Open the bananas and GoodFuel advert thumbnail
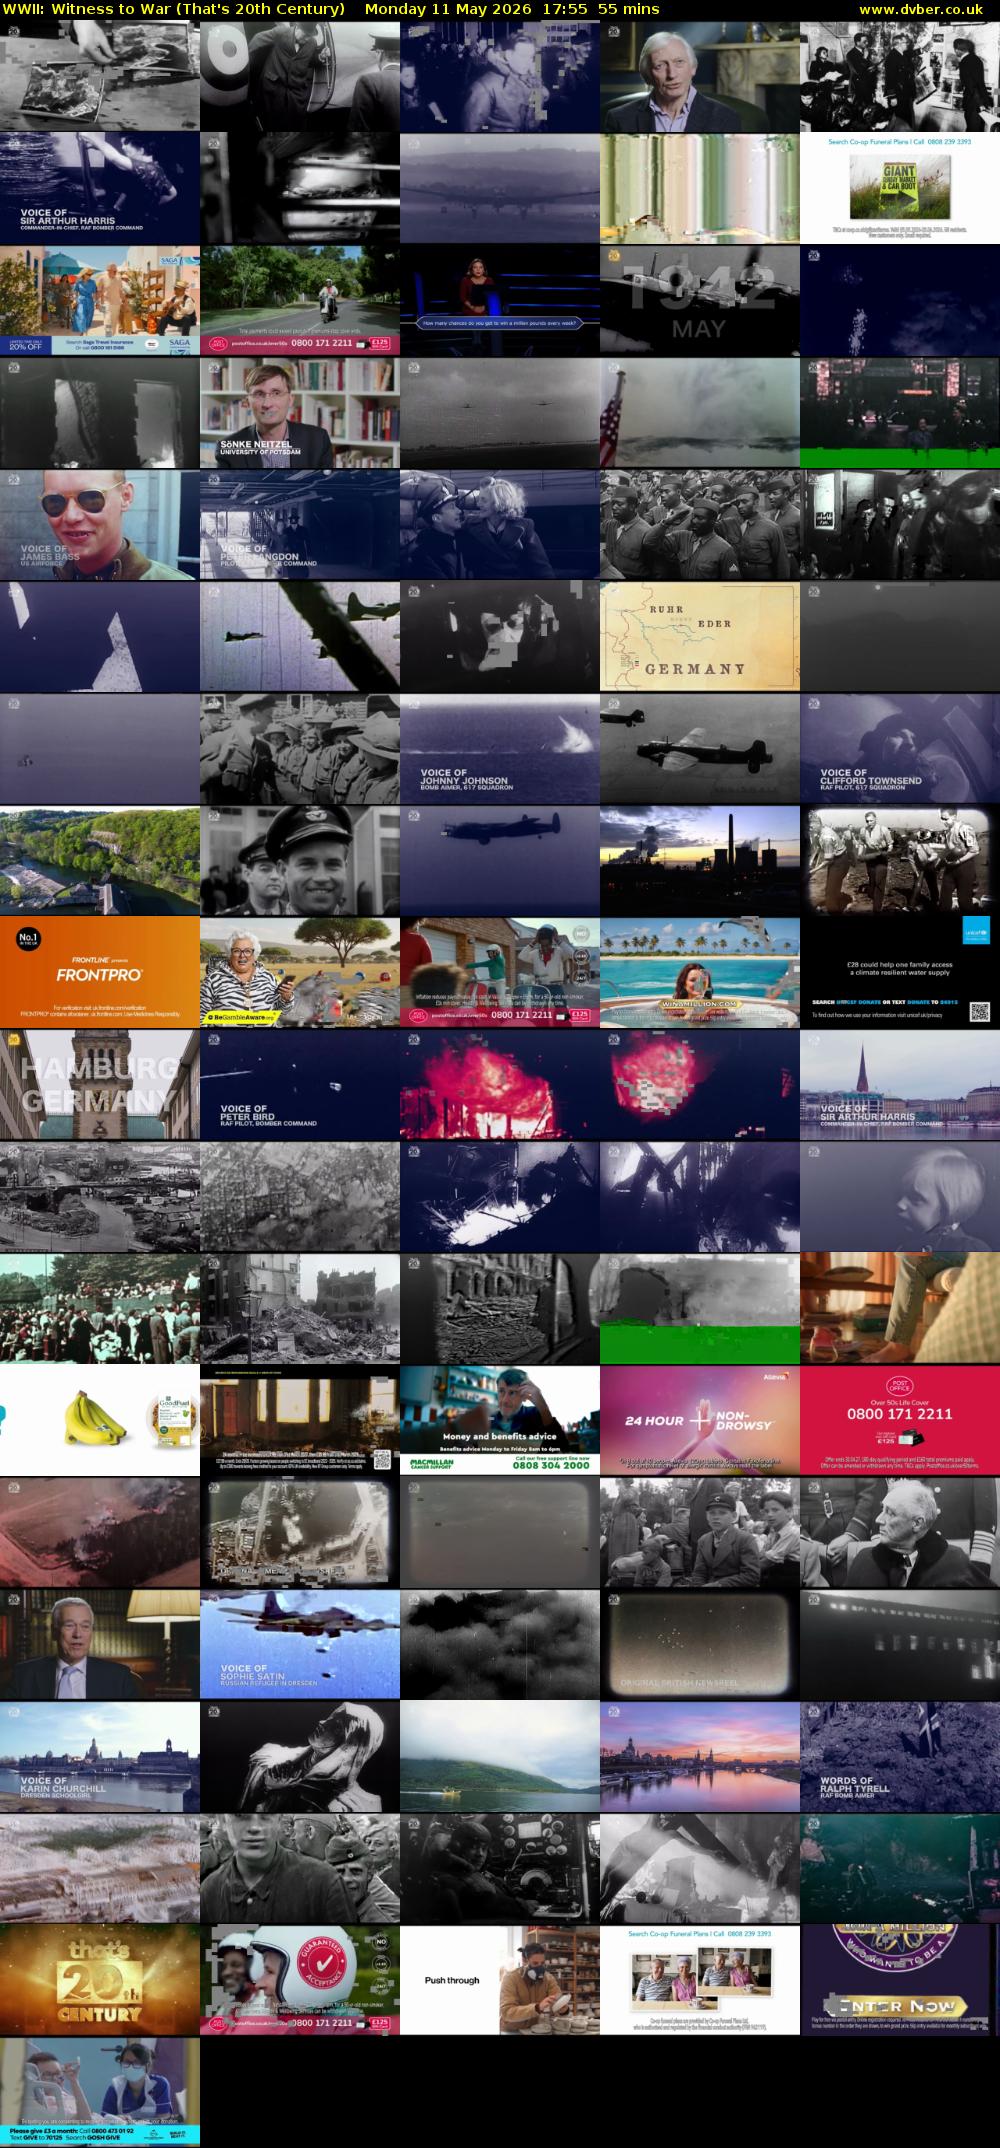This screenshot has height=2148, width=1000. click(x=100, y=1420)
